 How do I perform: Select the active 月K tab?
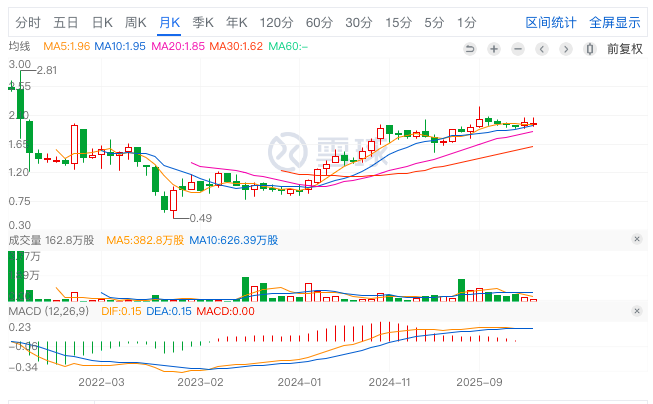[x=169, y=22]
